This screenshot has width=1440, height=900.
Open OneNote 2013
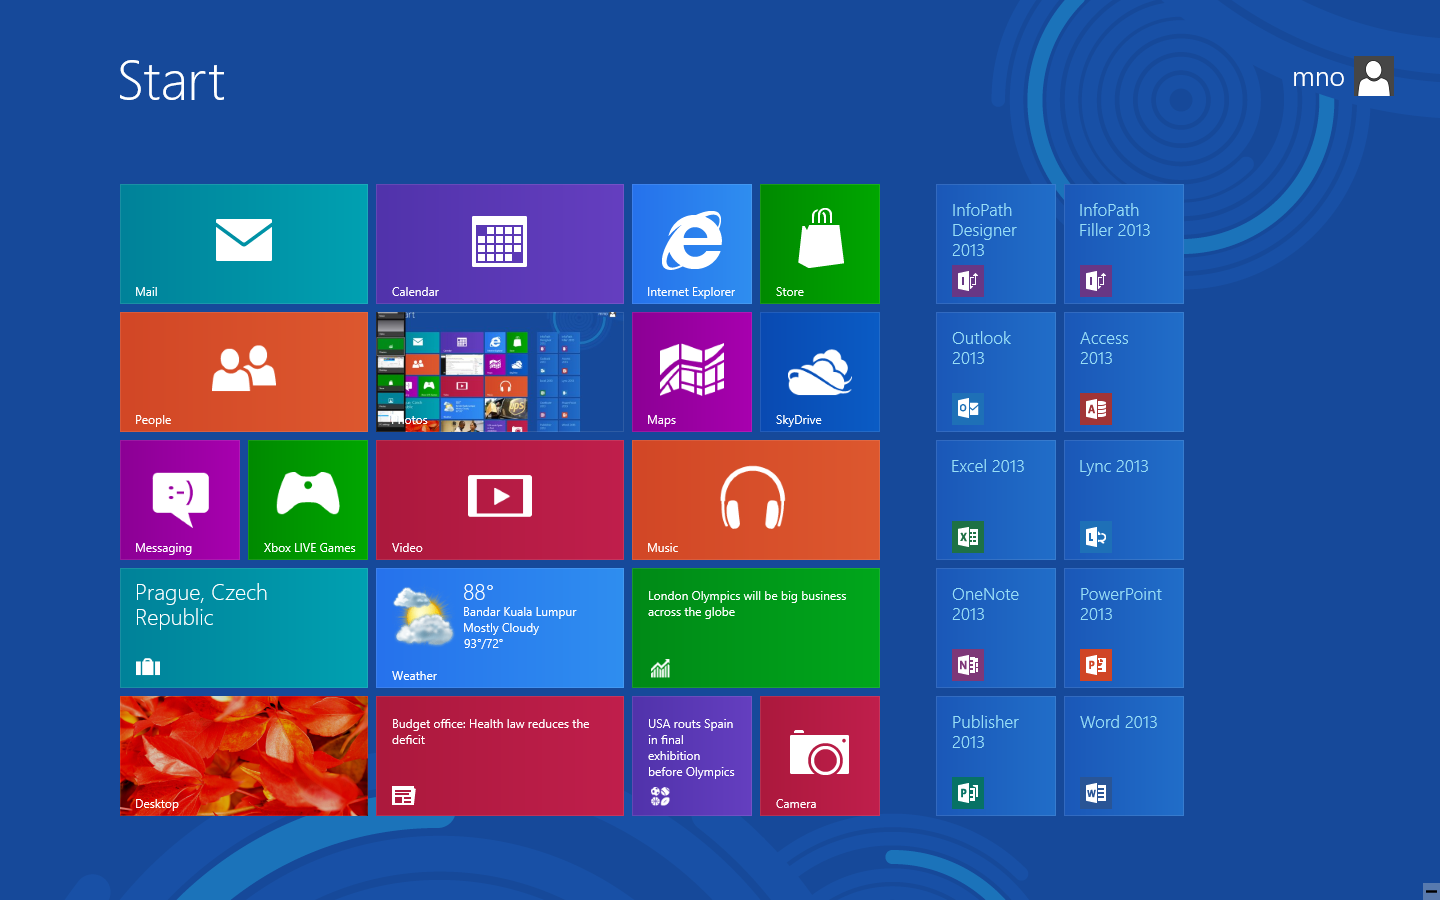coord(995,627)
